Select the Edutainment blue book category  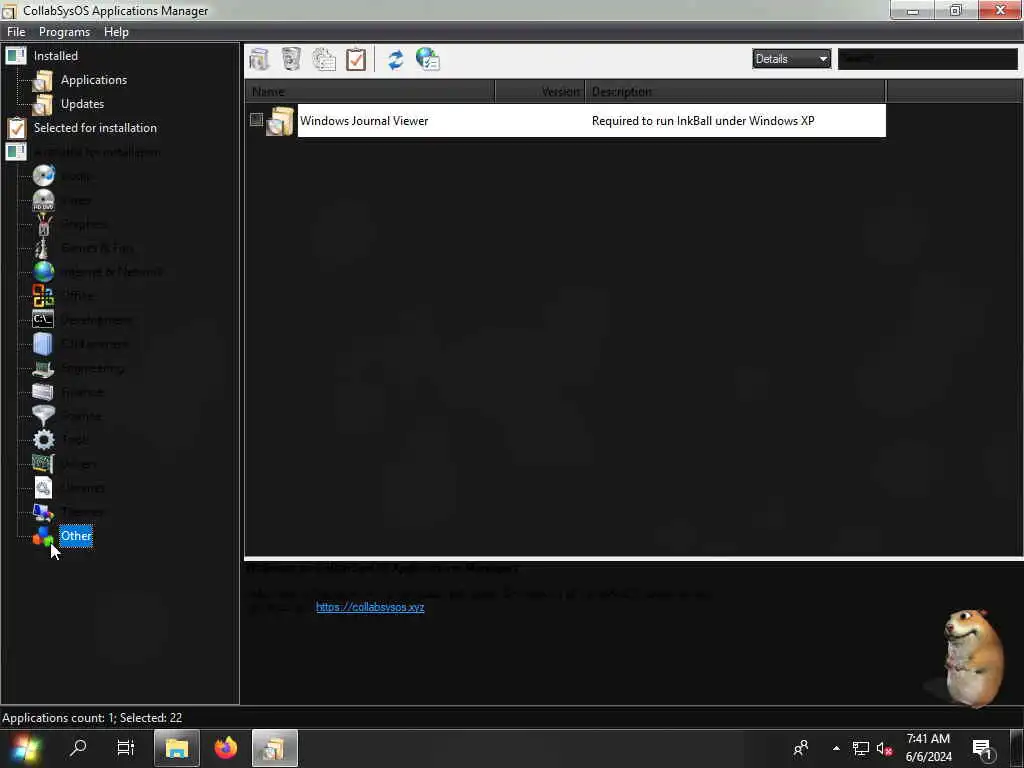(43, 344)
